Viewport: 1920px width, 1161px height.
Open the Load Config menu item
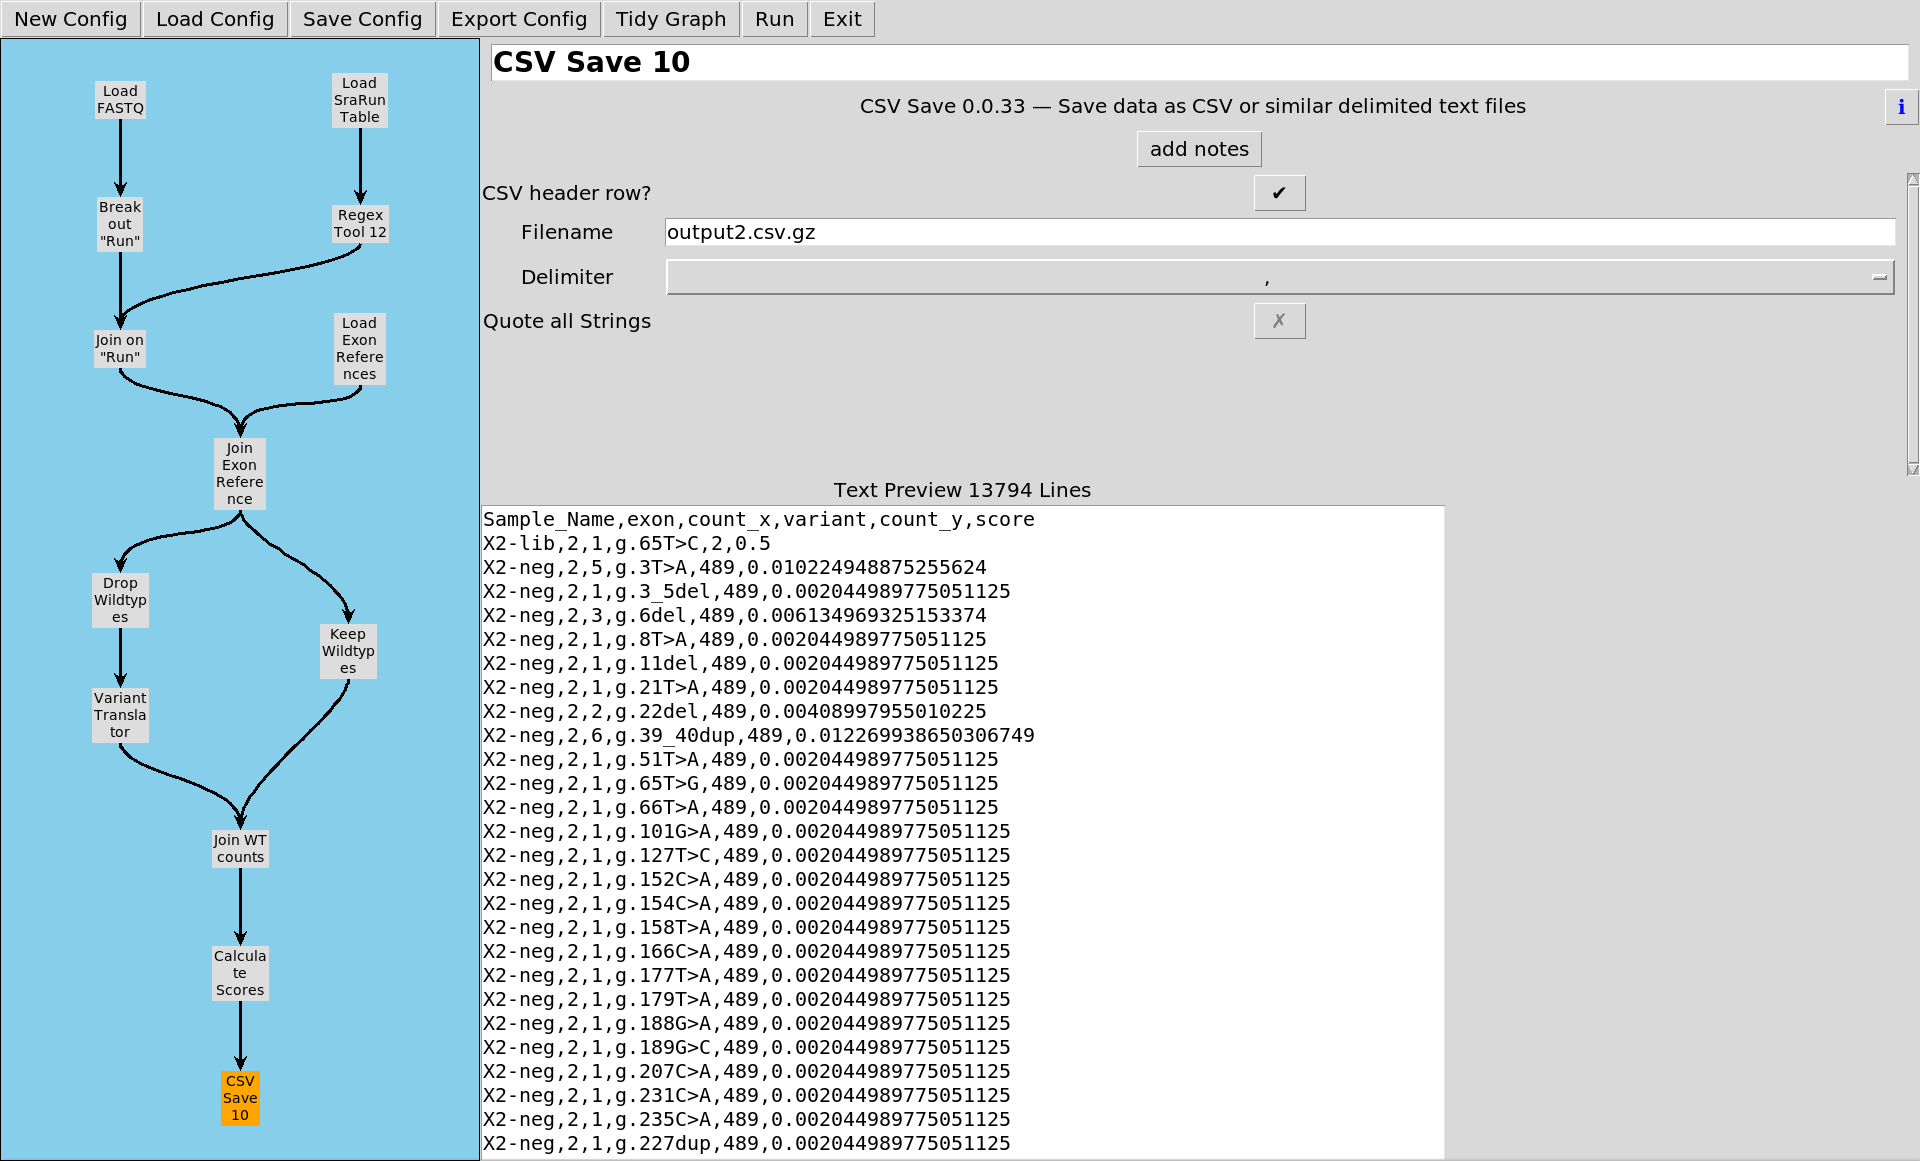click(215, 19)
